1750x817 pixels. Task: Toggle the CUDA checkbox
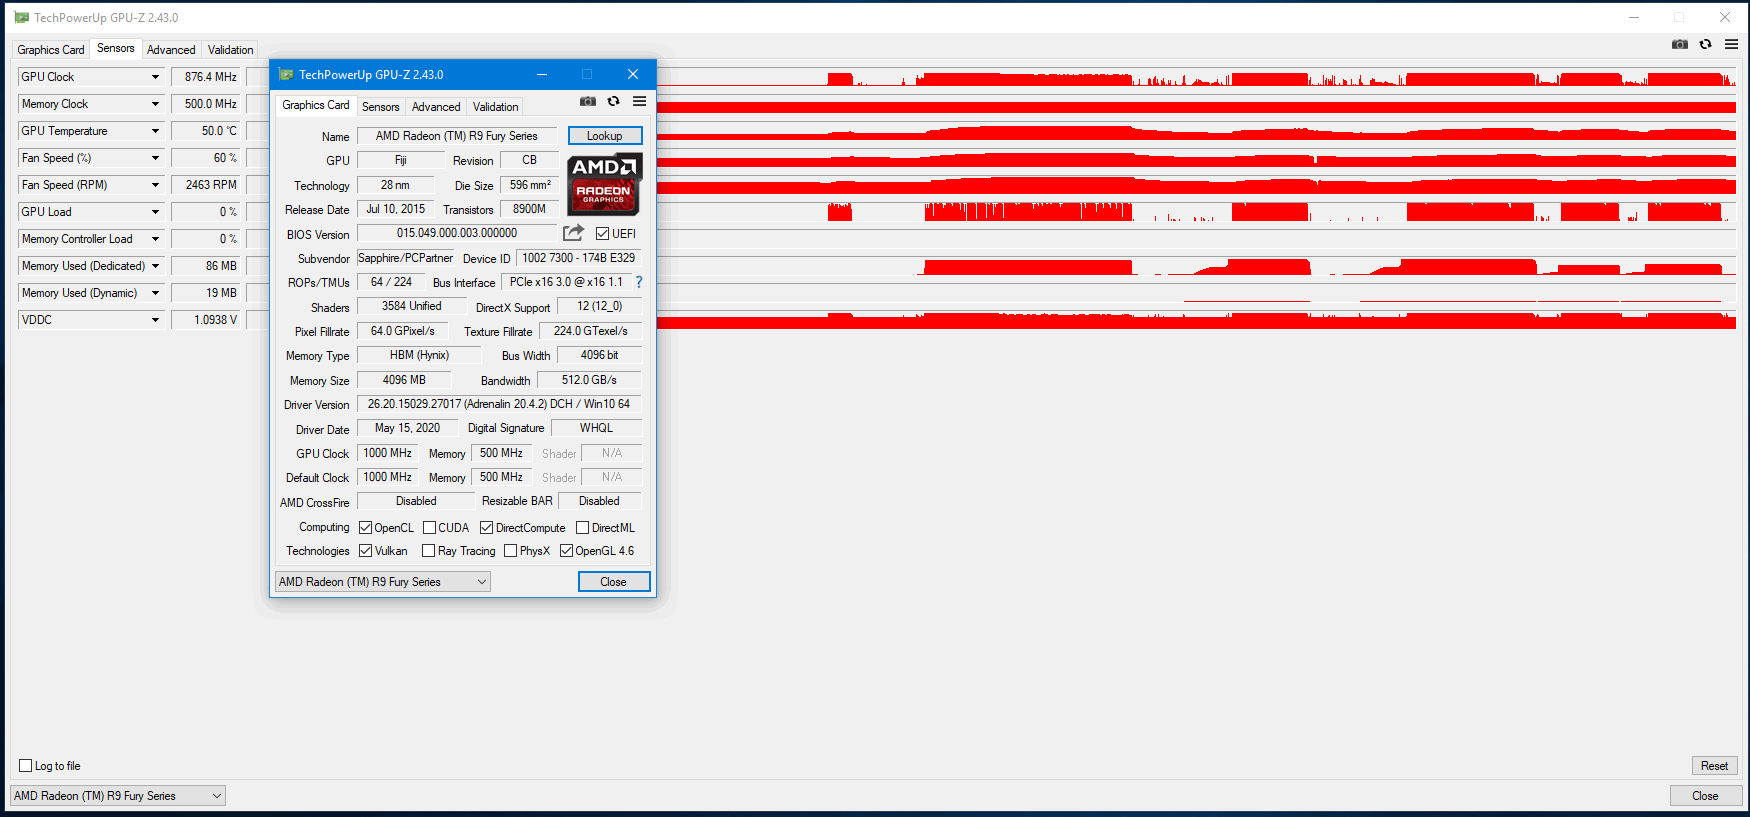tap(429, 528)
